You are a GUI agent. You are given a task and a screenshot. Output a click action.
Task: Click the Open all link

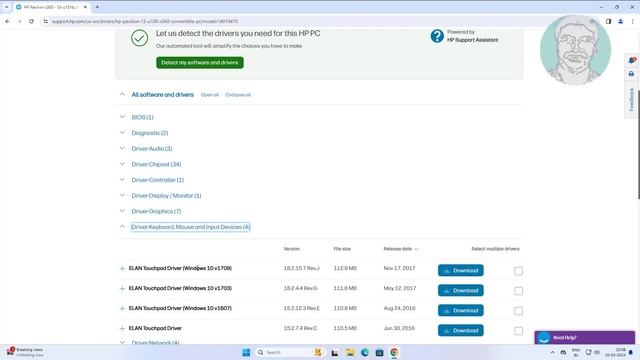pos(209,95)
